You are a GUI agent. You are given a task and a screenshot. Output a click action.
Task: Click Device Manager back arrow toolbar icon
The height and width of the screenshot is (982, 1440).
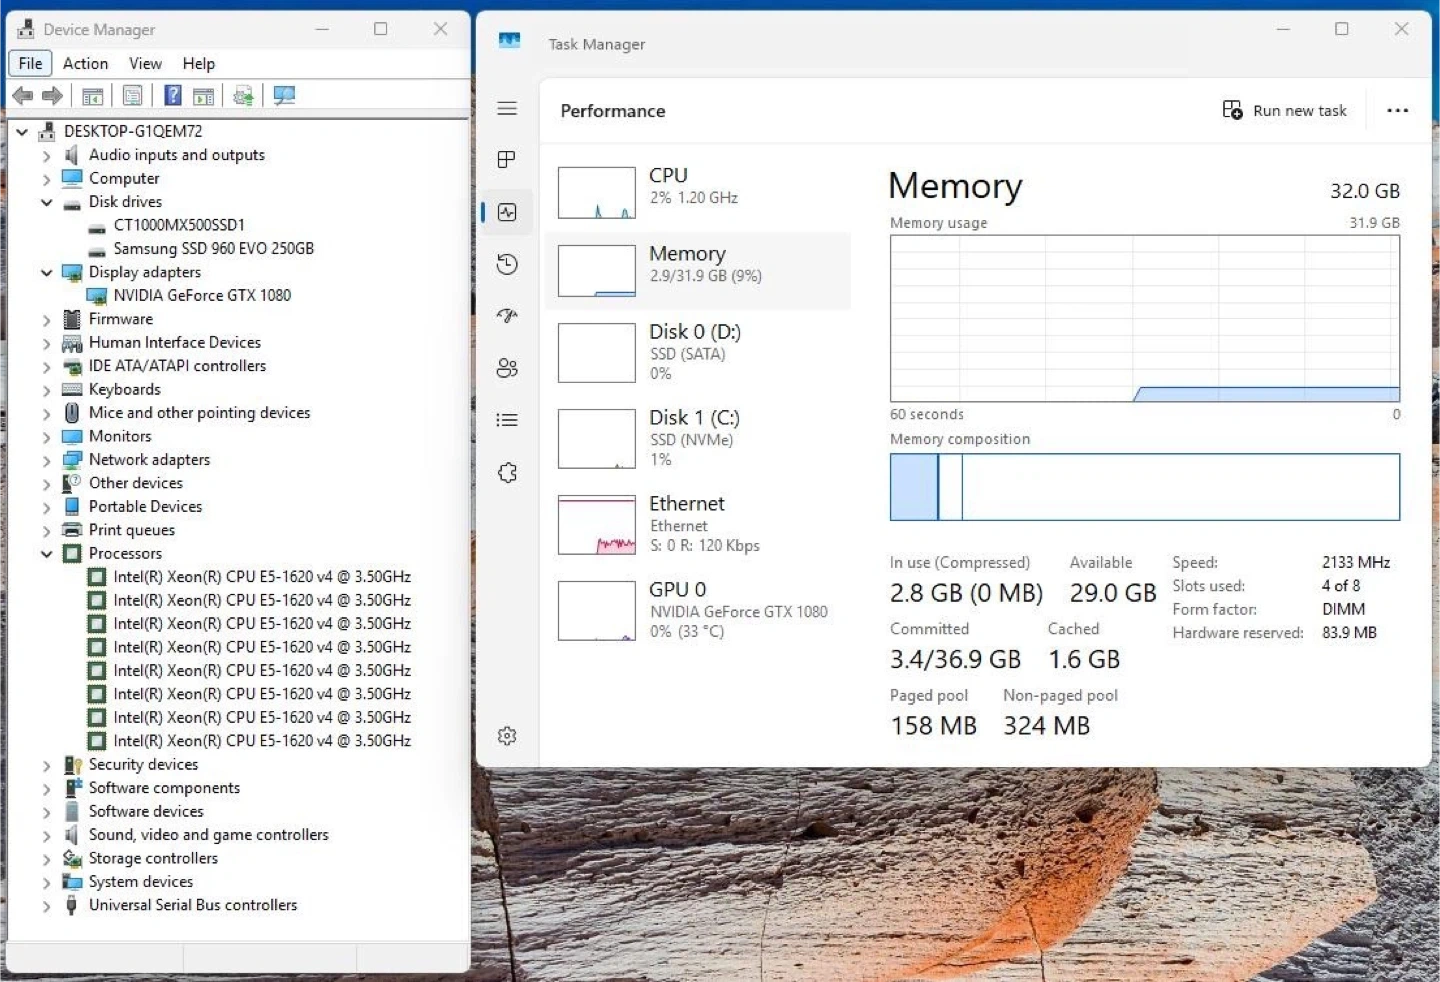tap(23, 96)
